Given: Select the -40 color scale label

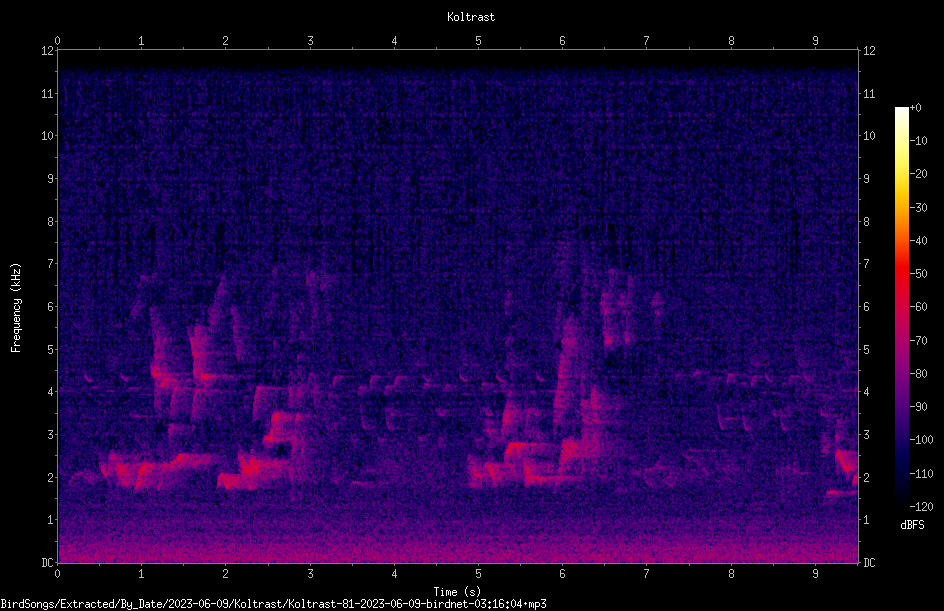Looking at the screenshot, I should 919,241.
